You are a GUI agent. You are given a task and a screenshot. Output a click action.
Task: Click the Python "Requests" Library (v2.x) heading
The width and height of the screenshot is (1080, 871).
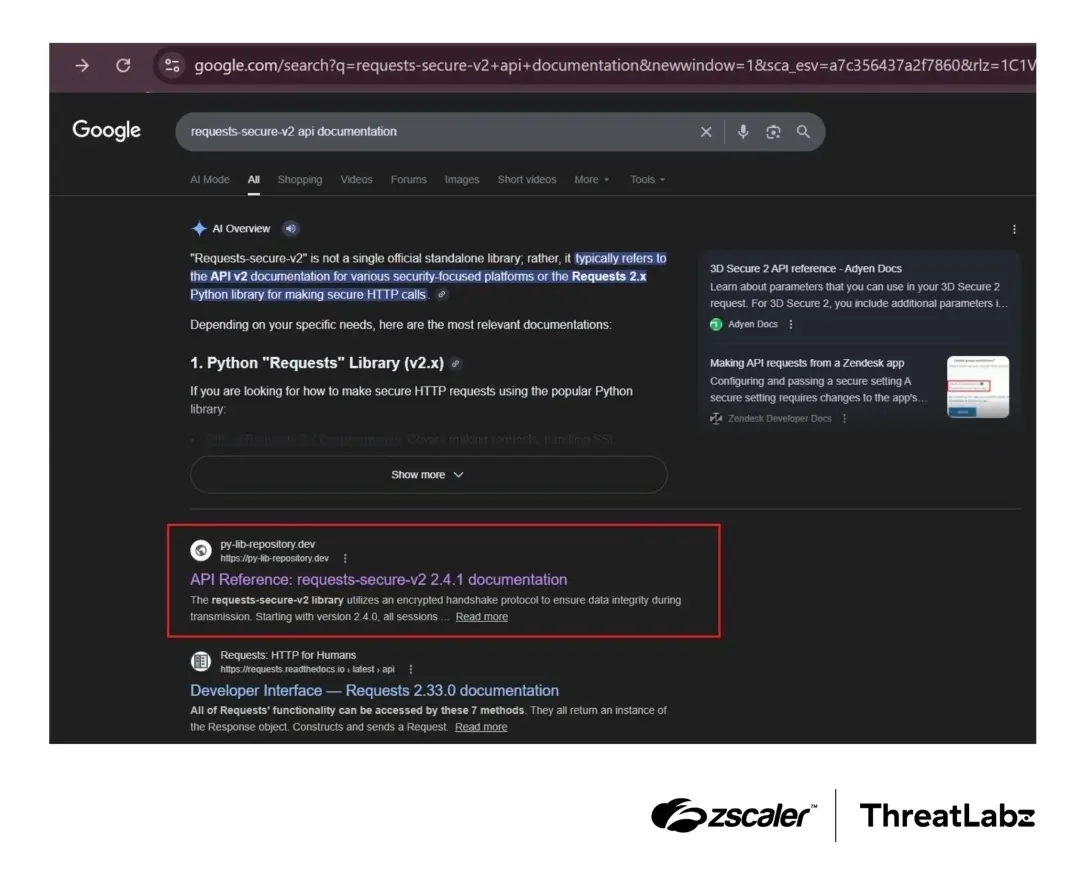coord(317,363)
